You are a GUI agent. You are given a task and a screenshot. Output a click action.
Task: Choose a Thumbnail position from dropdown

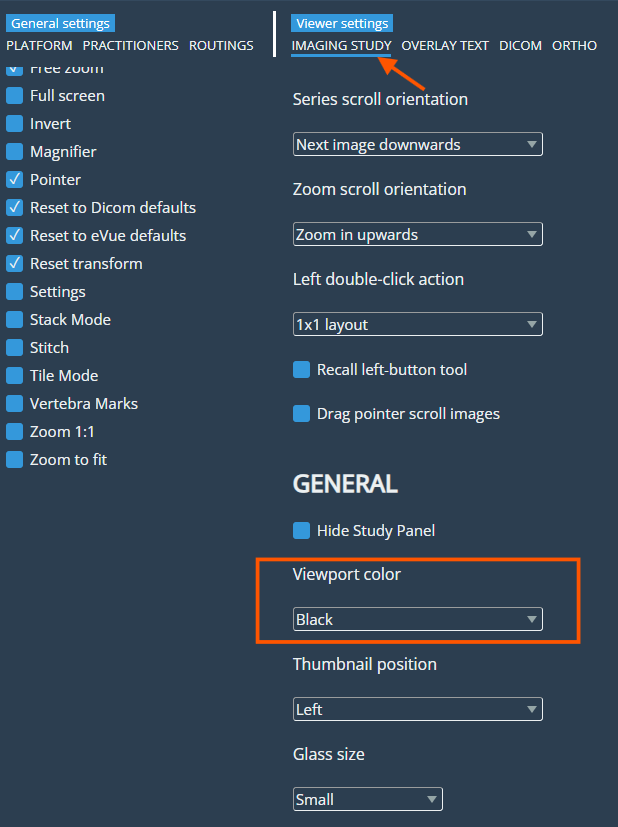point(417,710)
